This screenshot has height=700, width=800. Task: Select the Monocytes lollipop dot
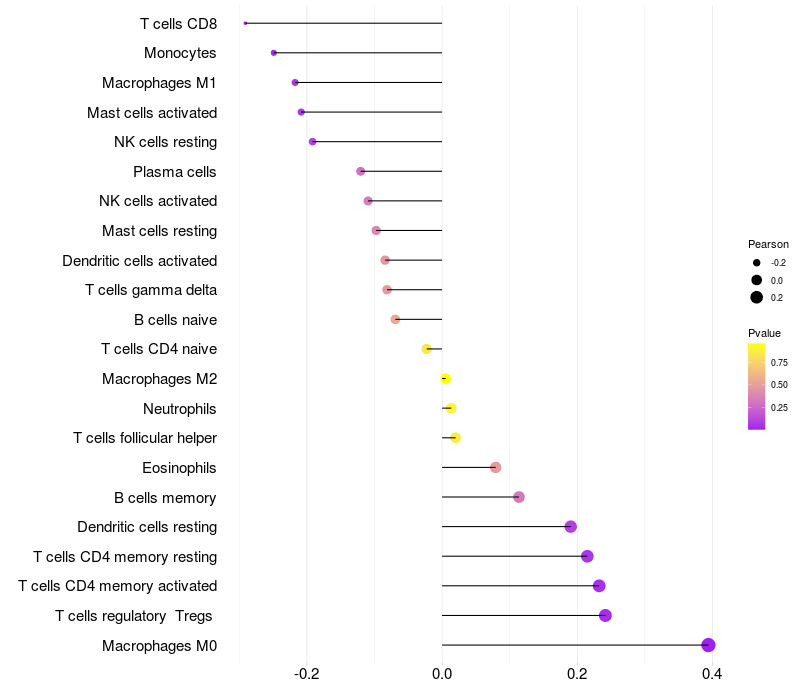[x=274, y=53]
